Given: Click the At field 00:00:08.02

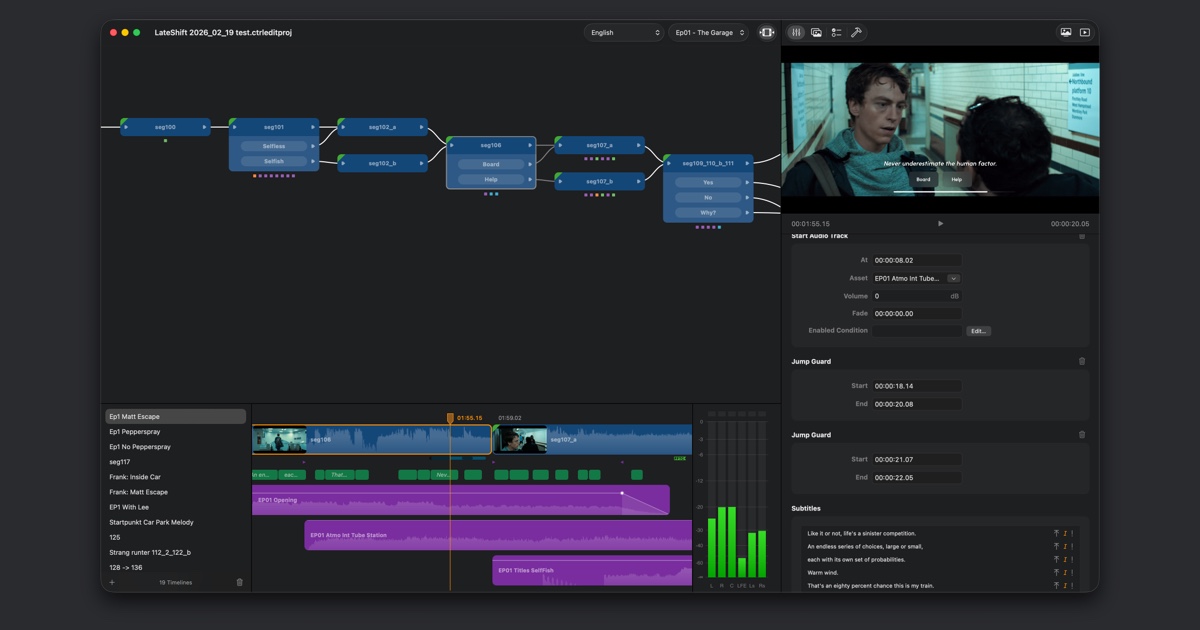Looking at the screenshot, I should [916, 260].
